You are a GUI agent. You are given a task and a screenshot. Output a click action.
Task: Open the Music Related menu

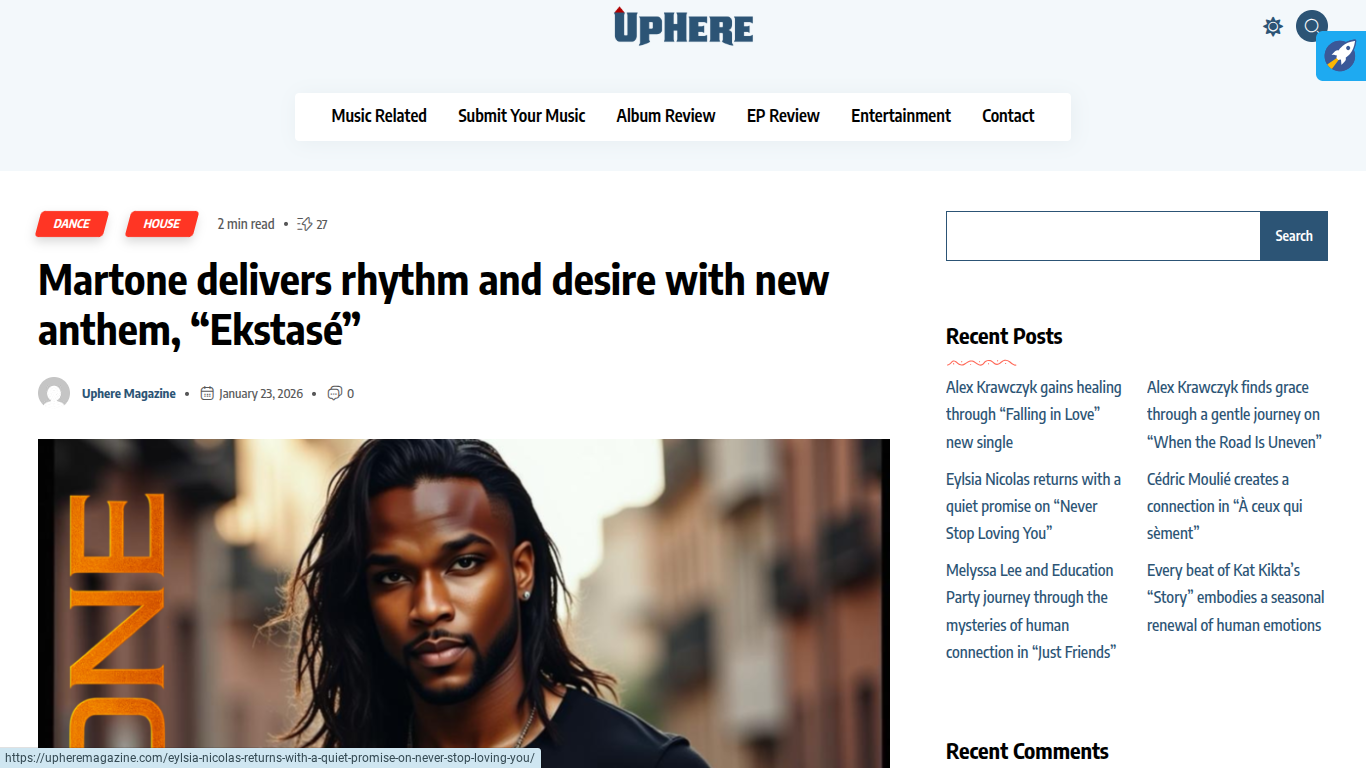point(379,116)
